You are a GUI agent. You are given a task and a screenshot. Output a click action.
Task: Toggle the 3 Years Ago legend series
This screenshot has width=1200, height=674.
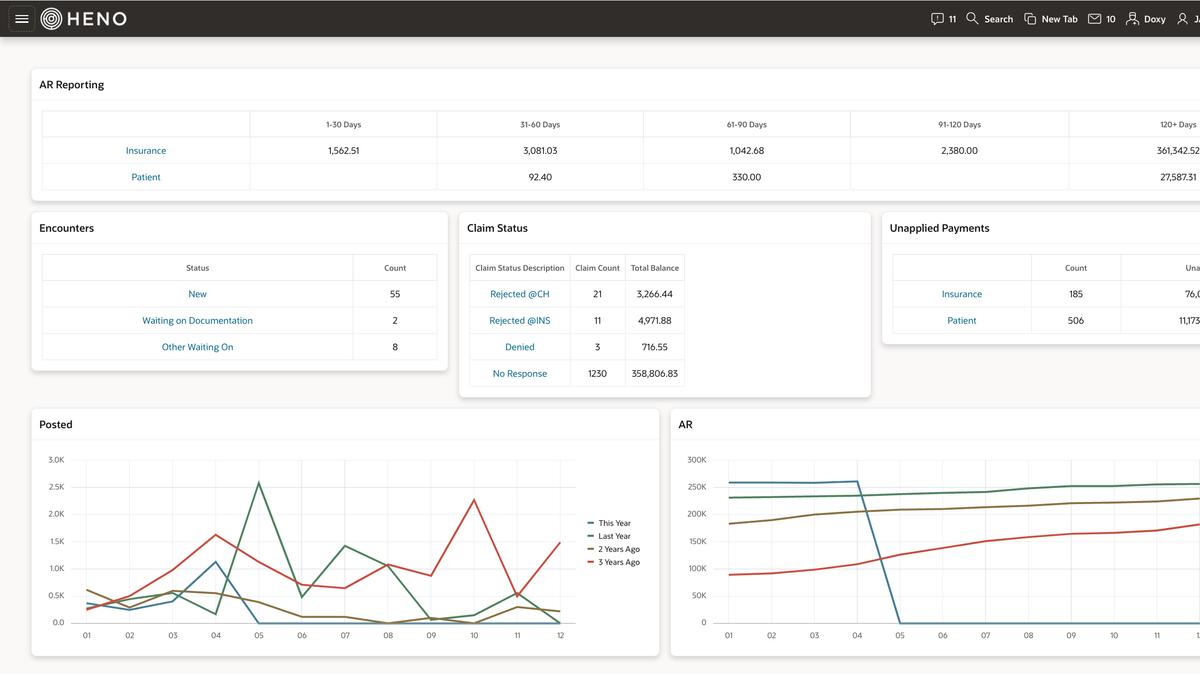click(x=618, y=562)
